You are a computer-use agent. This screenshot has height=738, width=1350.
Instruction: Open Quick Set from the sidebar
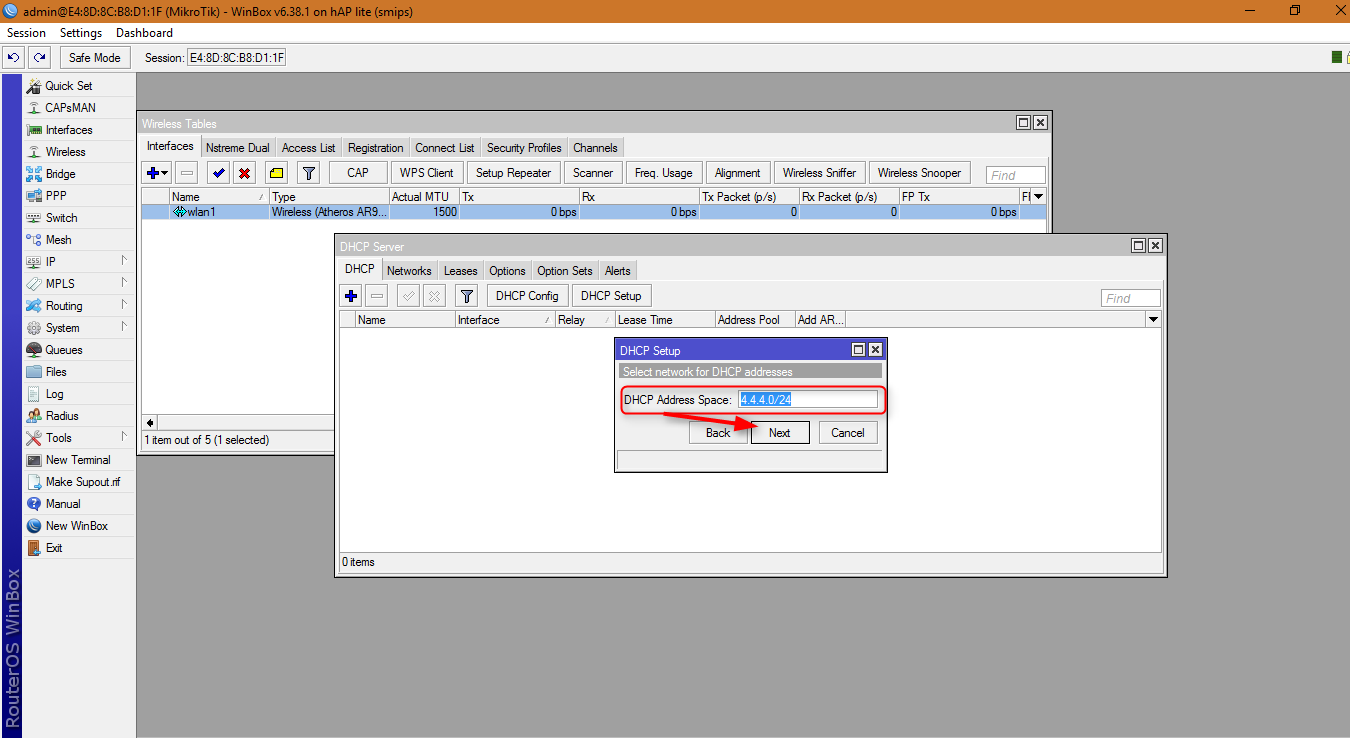click(x=66, y=85)
